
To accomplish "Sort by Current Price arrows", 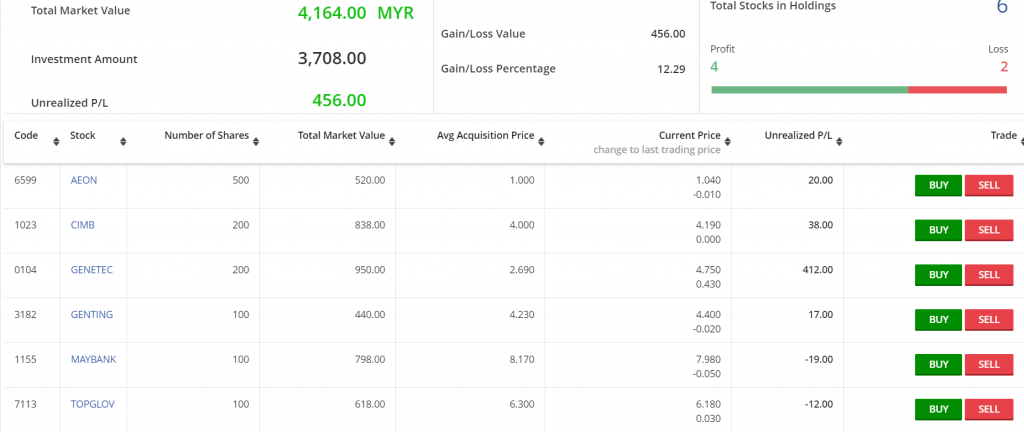I will coord(728,142).
